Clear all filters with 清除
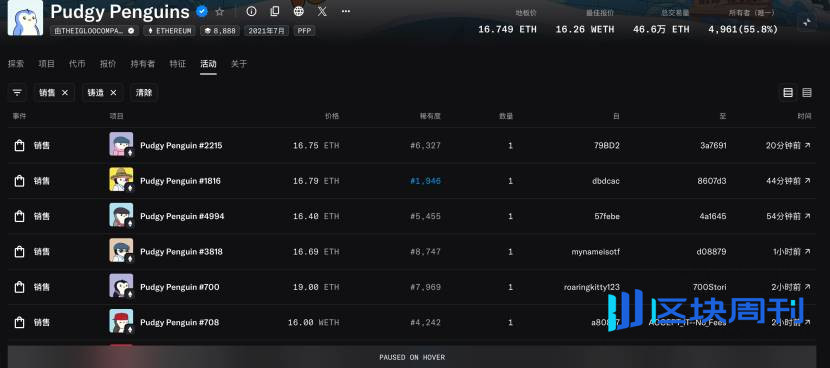 pyautogui.click(x=144, y=93)
